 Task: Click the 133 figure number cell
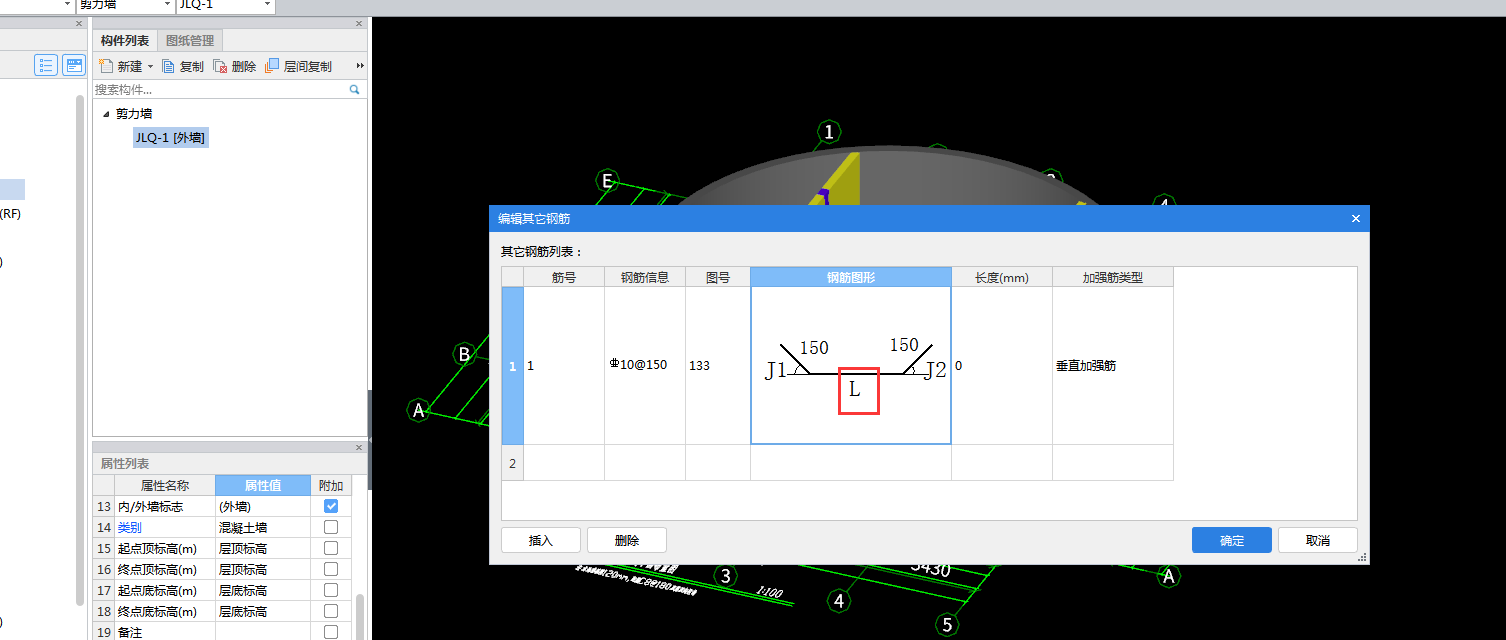[718, 365]
